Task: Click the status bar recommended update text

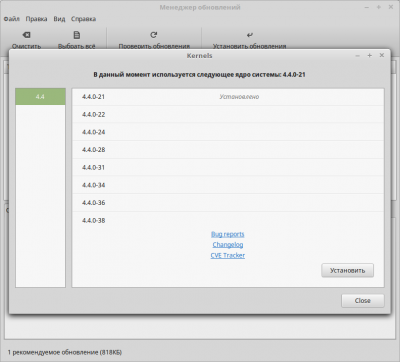Action: click(x=65, y=352)
